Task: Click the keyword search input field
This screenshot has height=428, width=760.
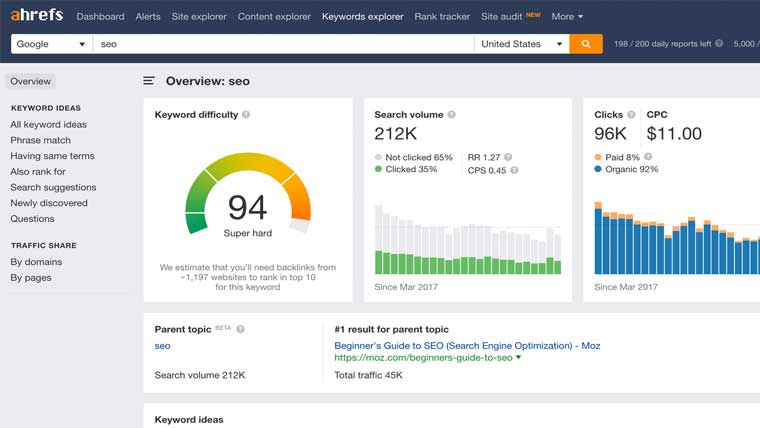Action: coord(284,44)
